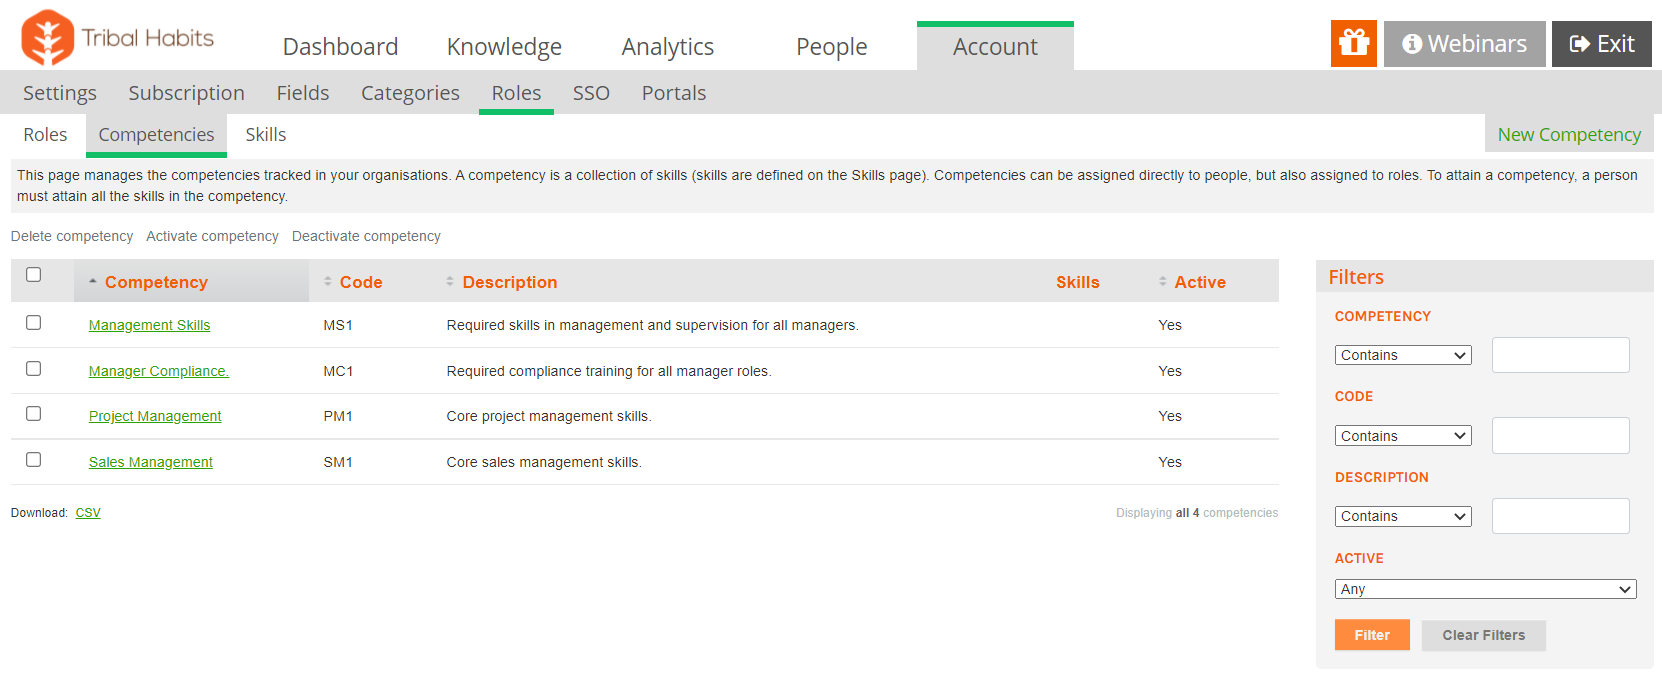Image resolution: width=1662 pixels, height=675 pixels.
Task: Click the SM1 code cell
Action: (338, 462)
